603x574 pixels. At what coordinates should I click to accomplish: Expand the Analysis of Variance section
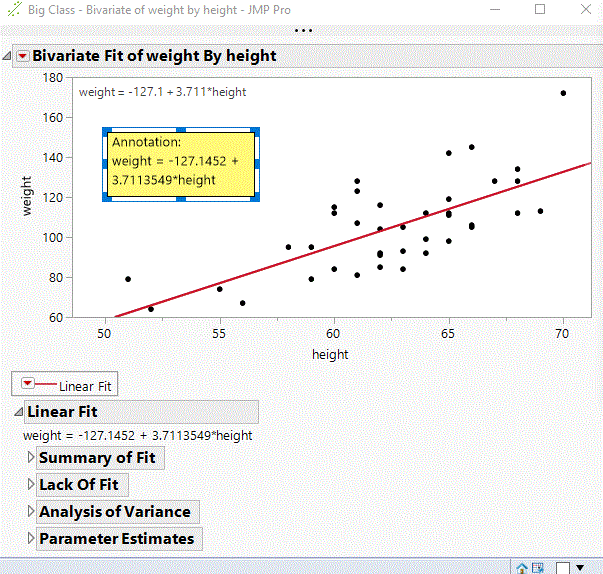tap(30, 512)
